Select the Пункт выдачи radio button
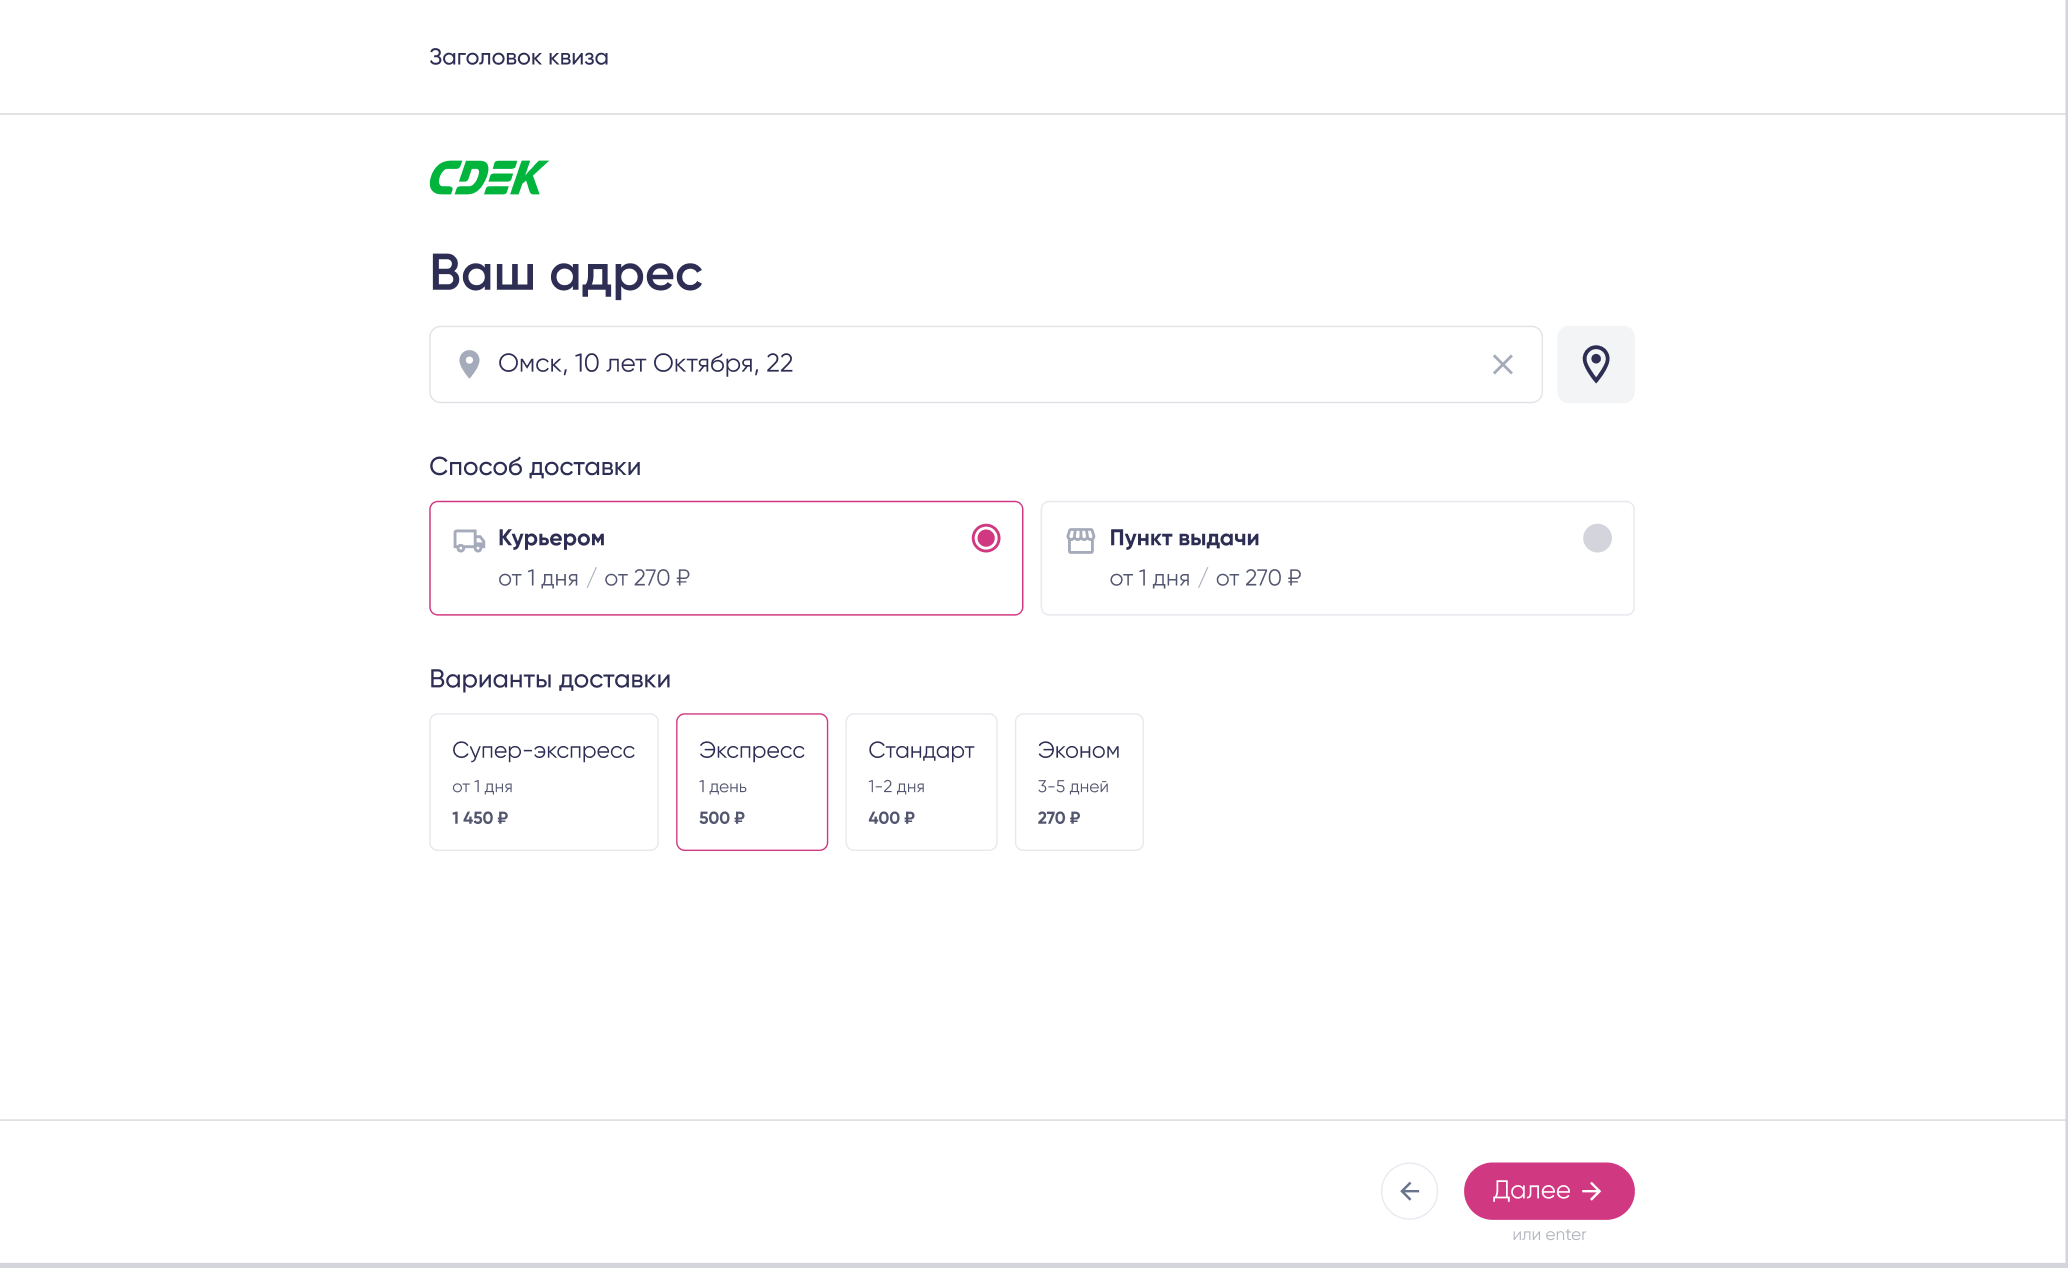 point(1597,538)
